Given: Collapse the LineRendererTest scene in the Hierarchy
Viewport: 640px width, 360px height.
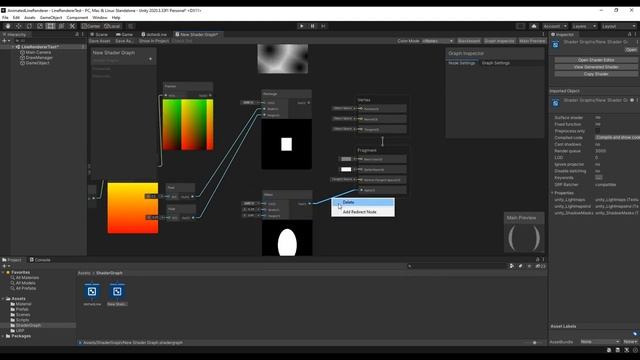Looking at the screenshot, I should click(x=13, y=47).
